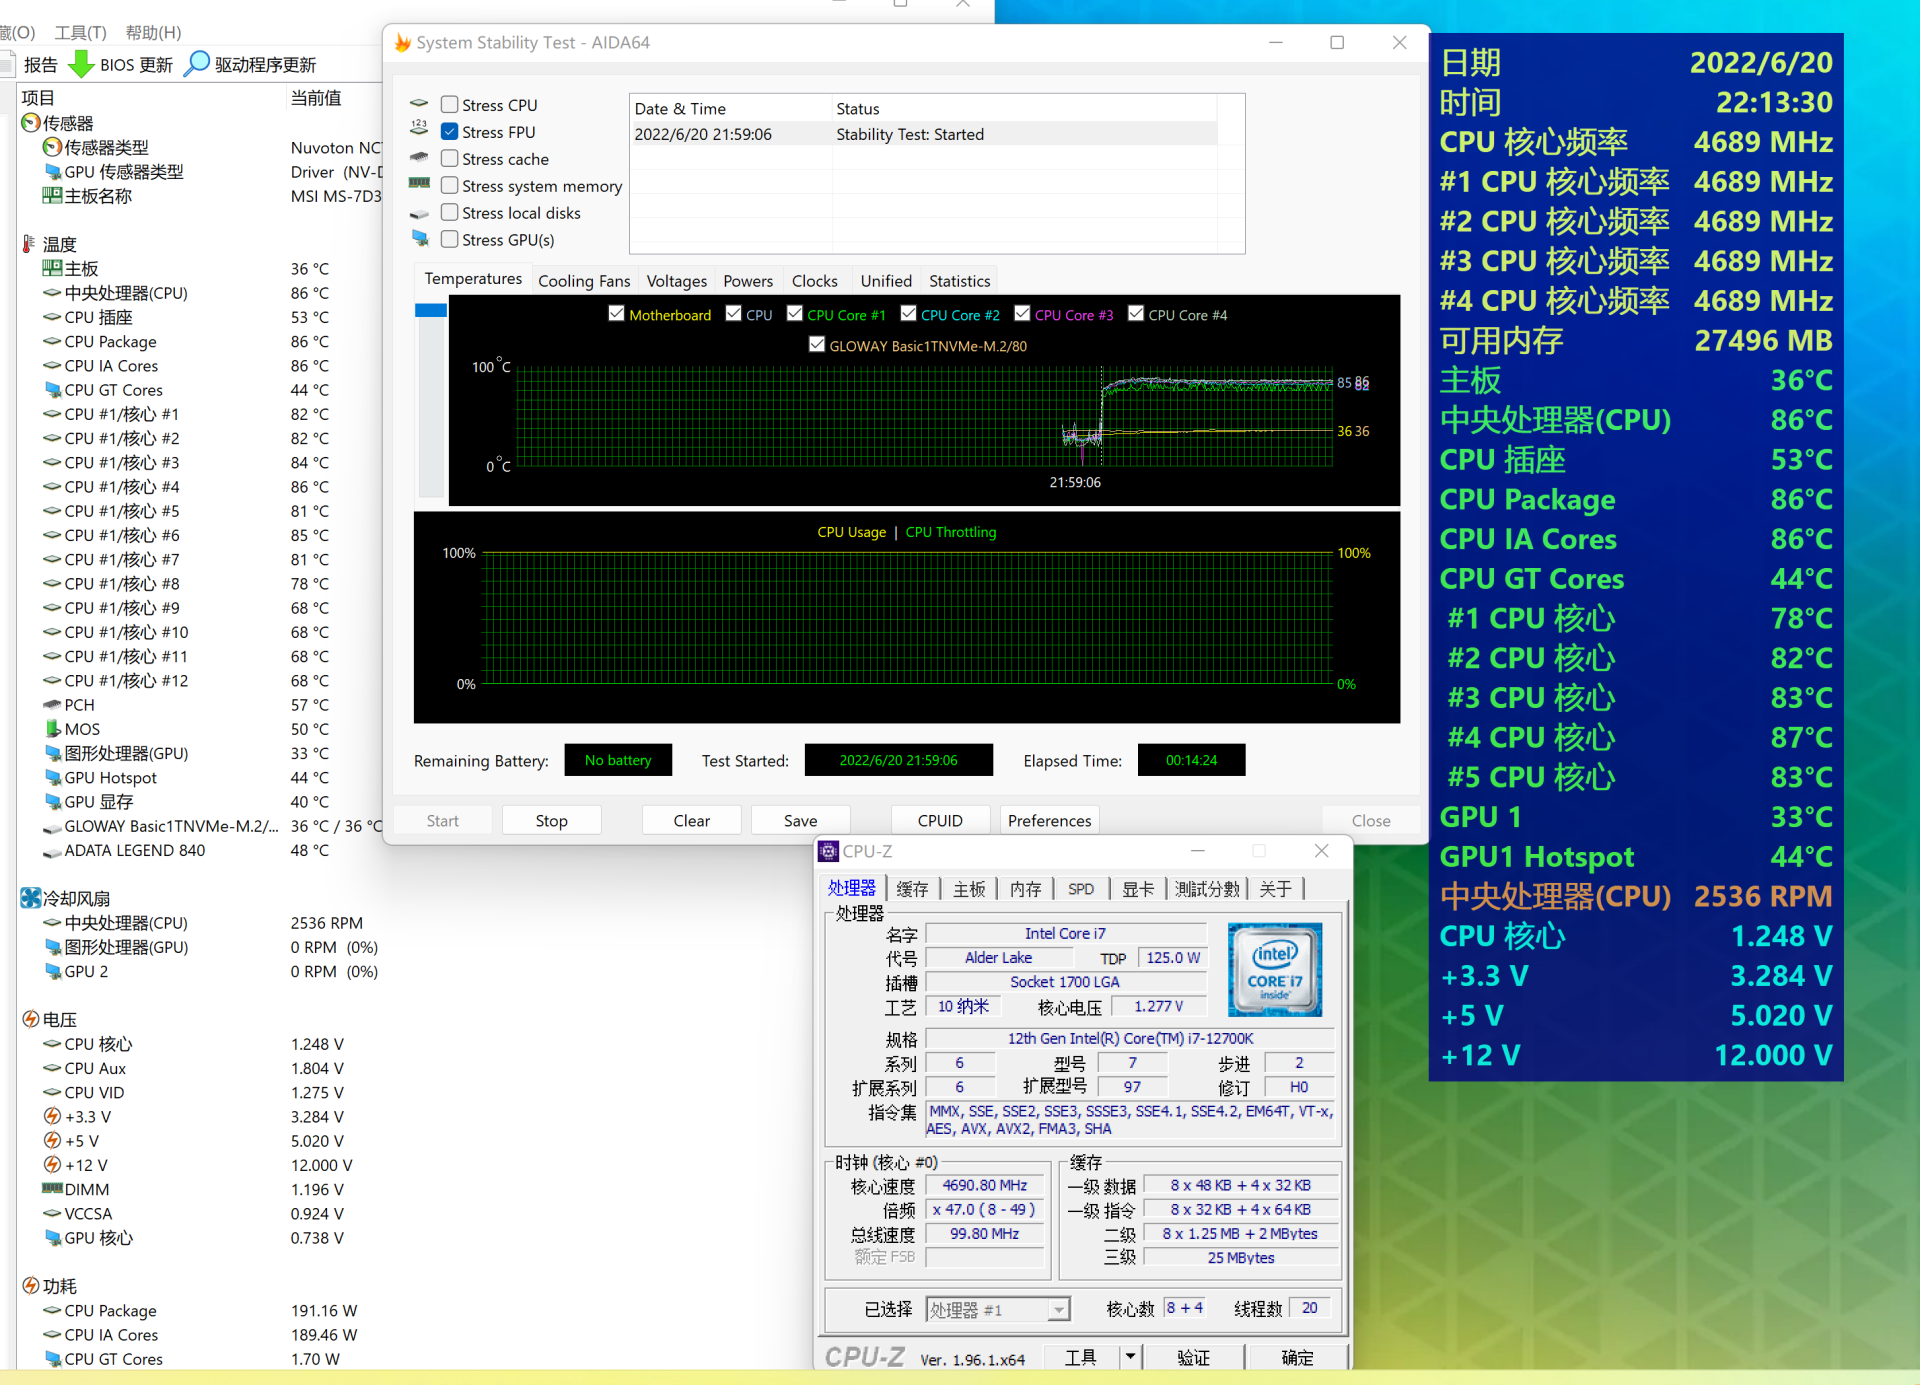Image resolution: width=1920 pixels, height=1385 pixels.
Task: Click the Preferences button
Action: pos(1049,820)
